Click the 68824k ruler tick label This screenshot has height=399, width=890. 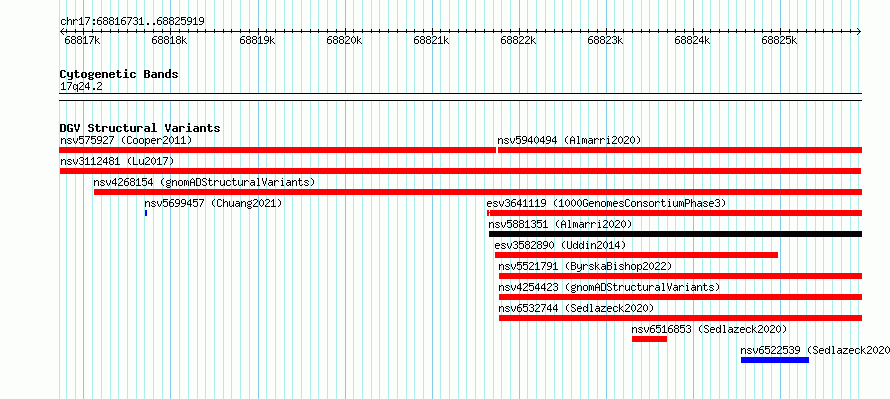[x=692, y=41]
